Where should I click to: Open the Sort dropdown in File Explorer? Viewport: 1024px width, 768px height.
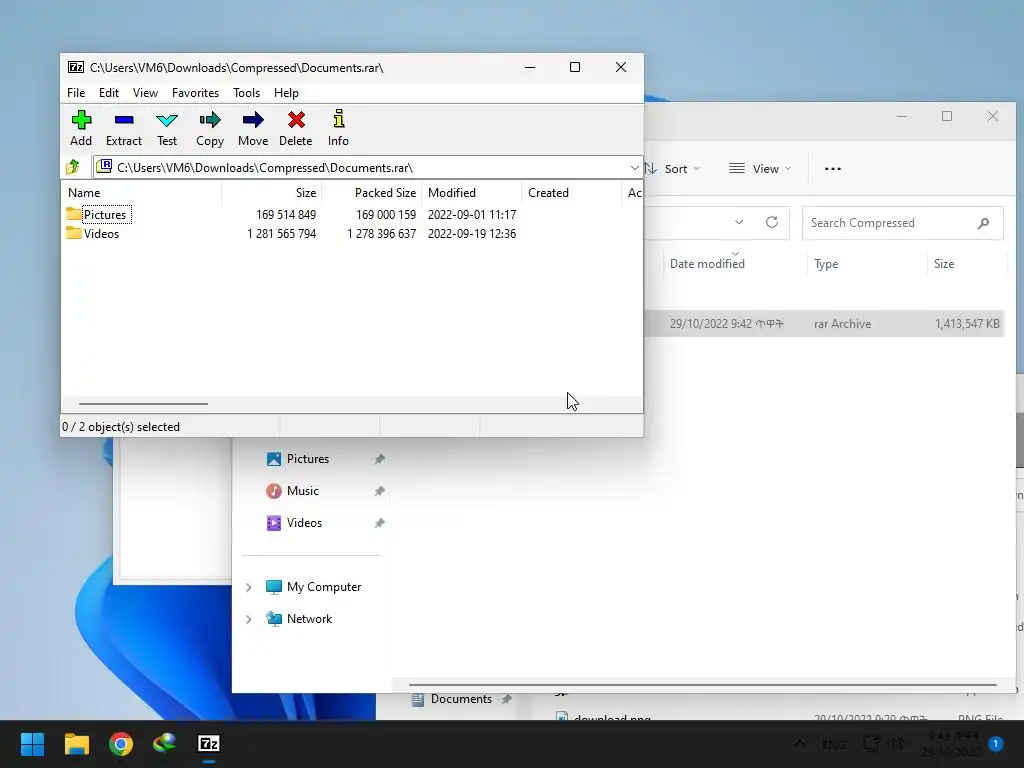click(673, 168)
